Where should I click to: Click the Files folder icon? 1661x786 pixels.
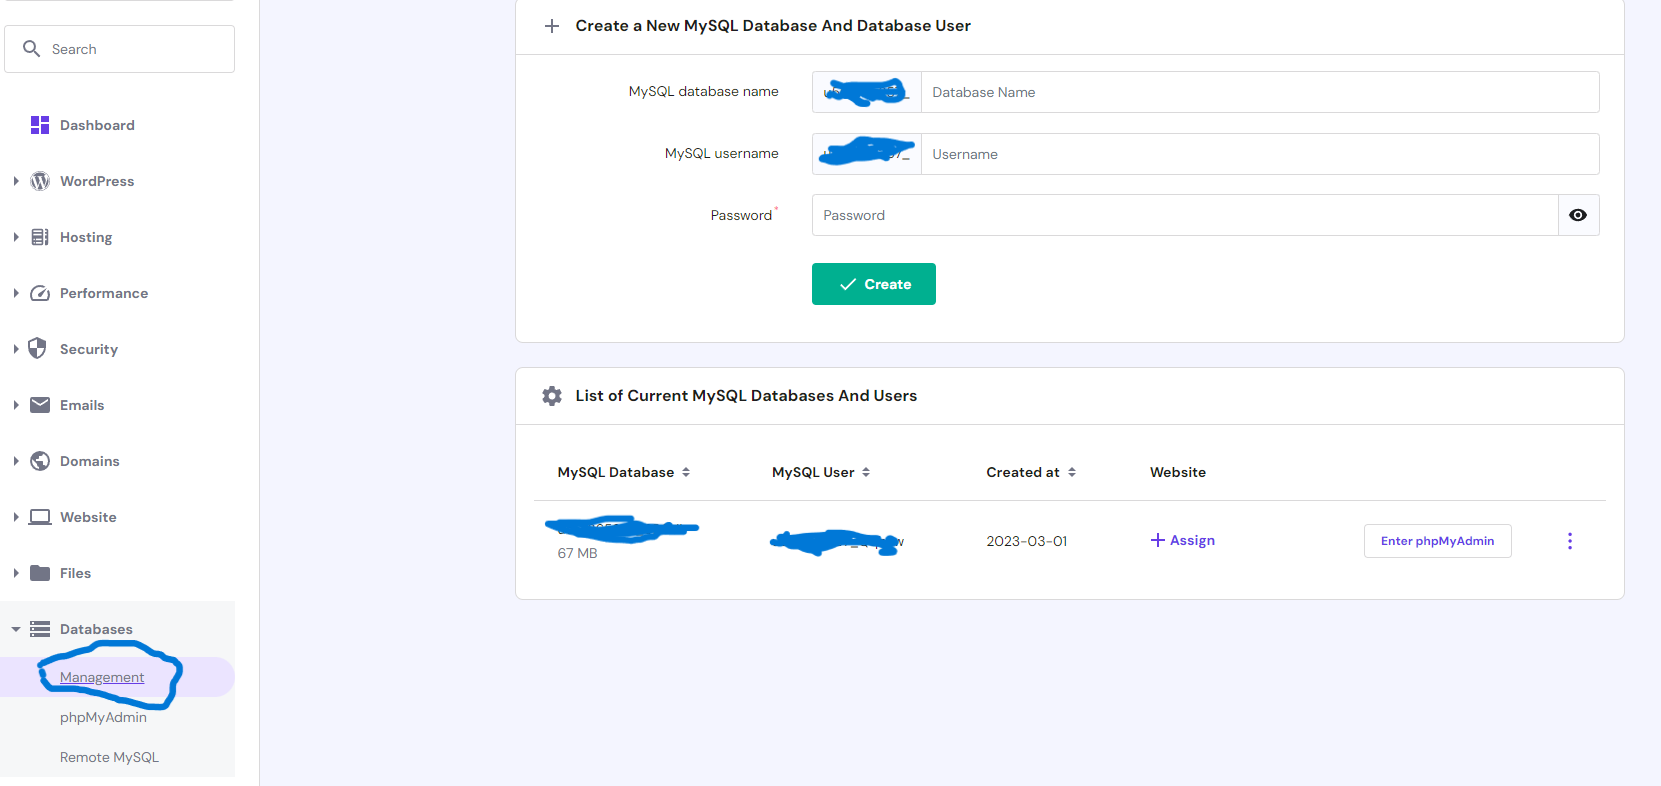[x=40, y=573]
